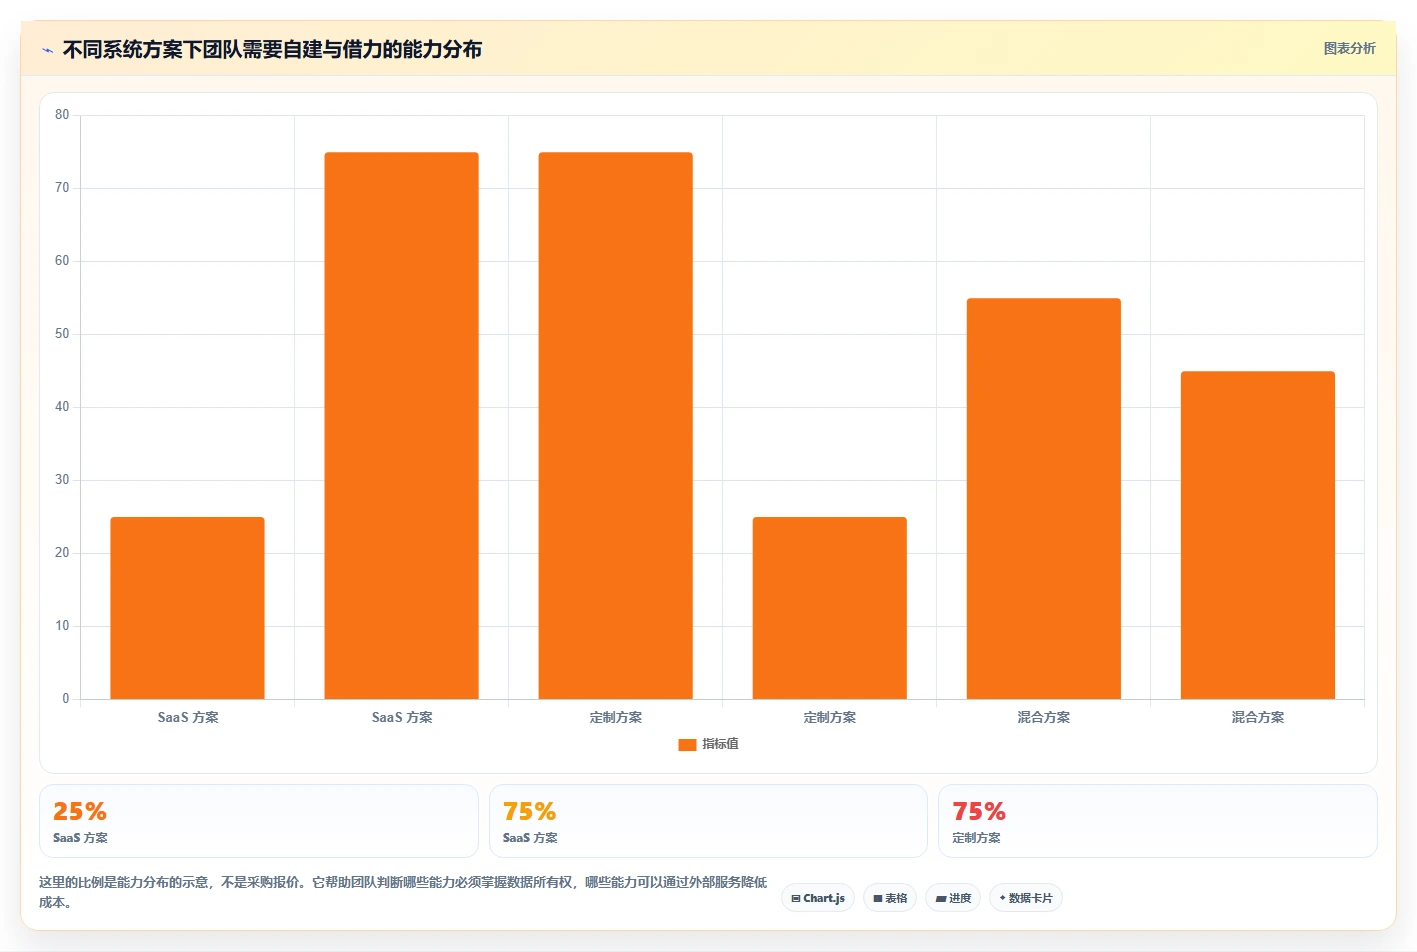Select the 定制方案 bar at value 75
This screenshot has height=952, width=1417.
click(x=615, y=425)
